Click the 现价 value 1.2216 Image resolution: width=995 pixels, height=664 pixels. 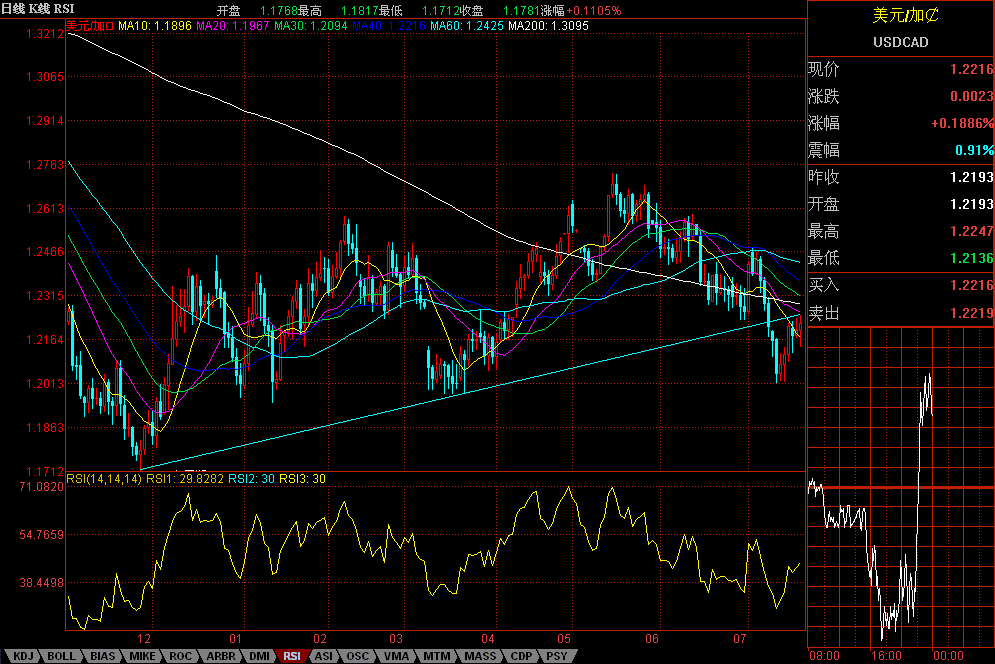(972, 69)
